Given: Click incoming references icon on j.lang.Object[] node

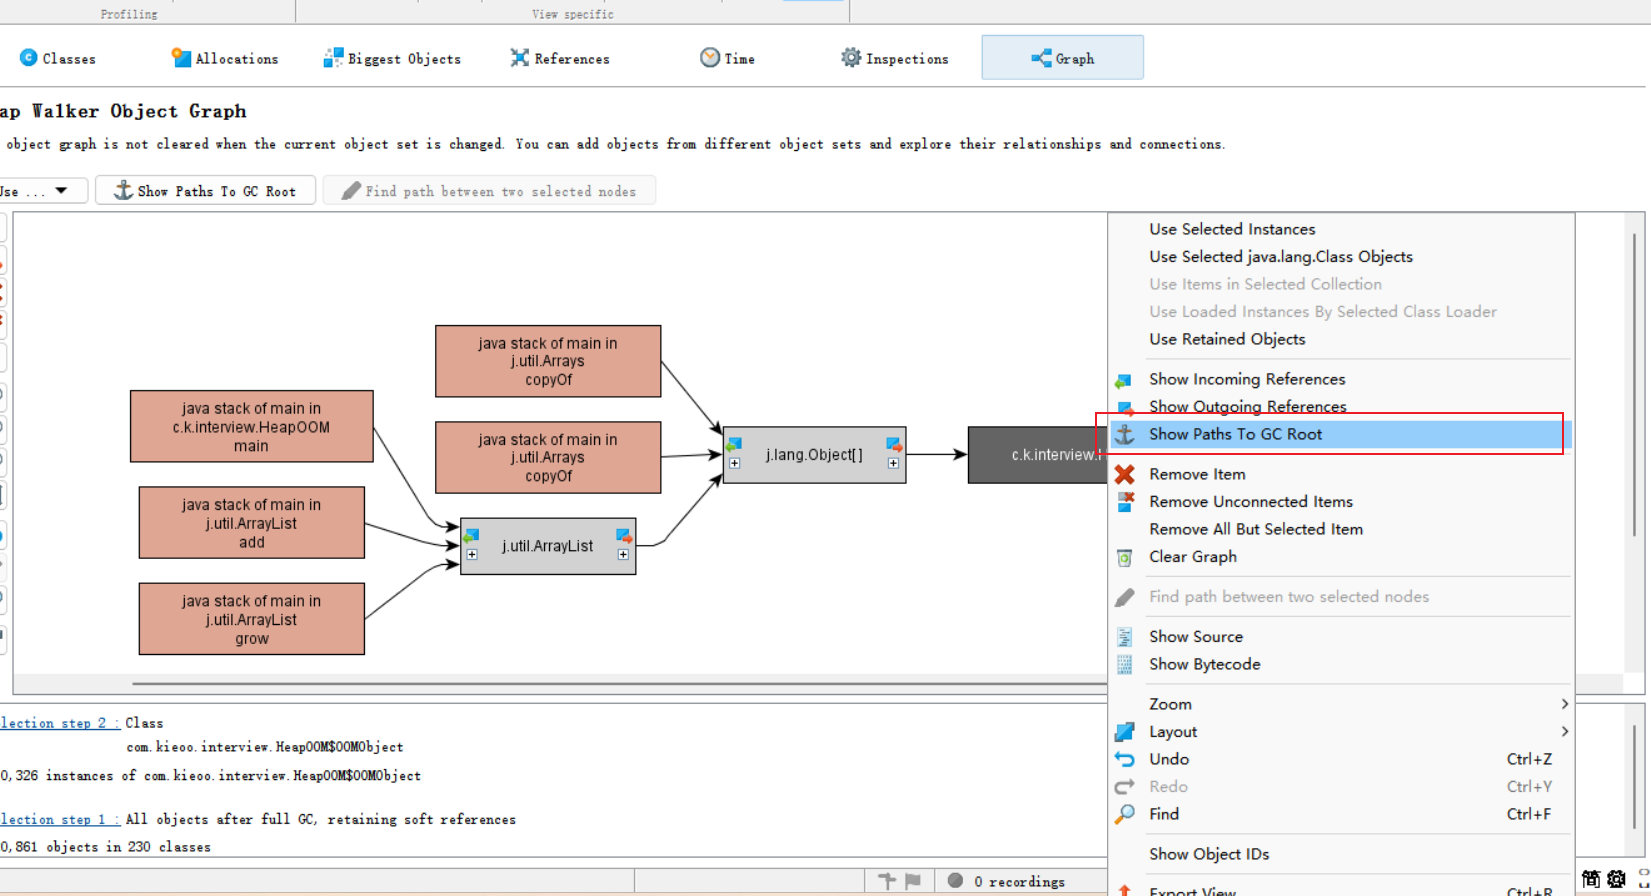Looking at the screenshot, I should (734, 444).
